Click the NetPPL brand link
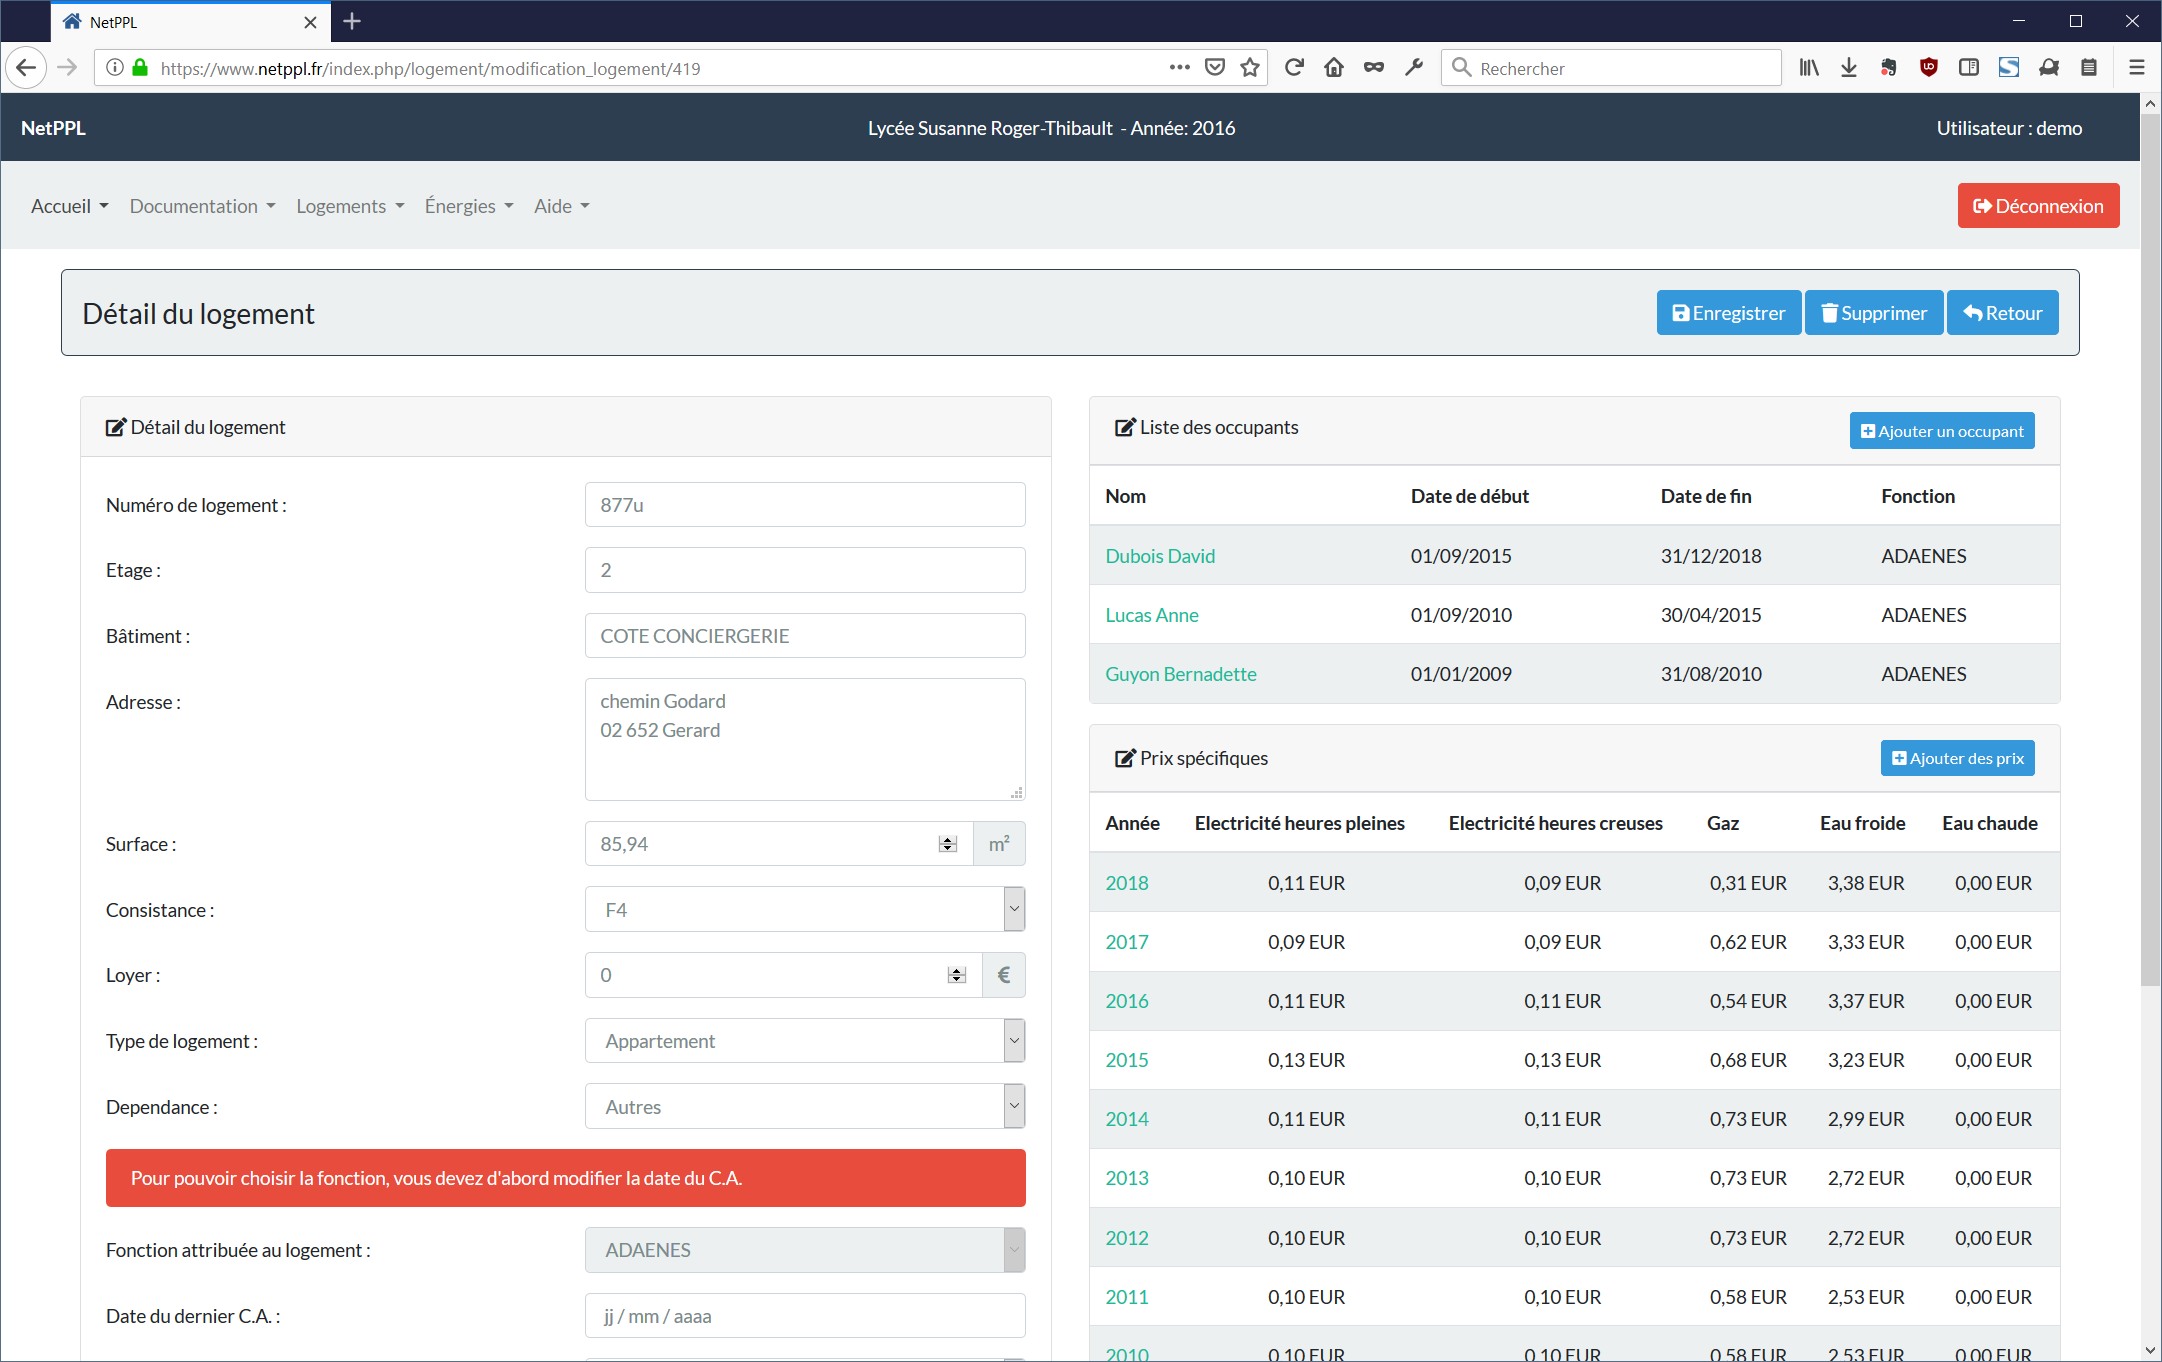Viewport: 2162px width, 1362px height. pos(53,128)
